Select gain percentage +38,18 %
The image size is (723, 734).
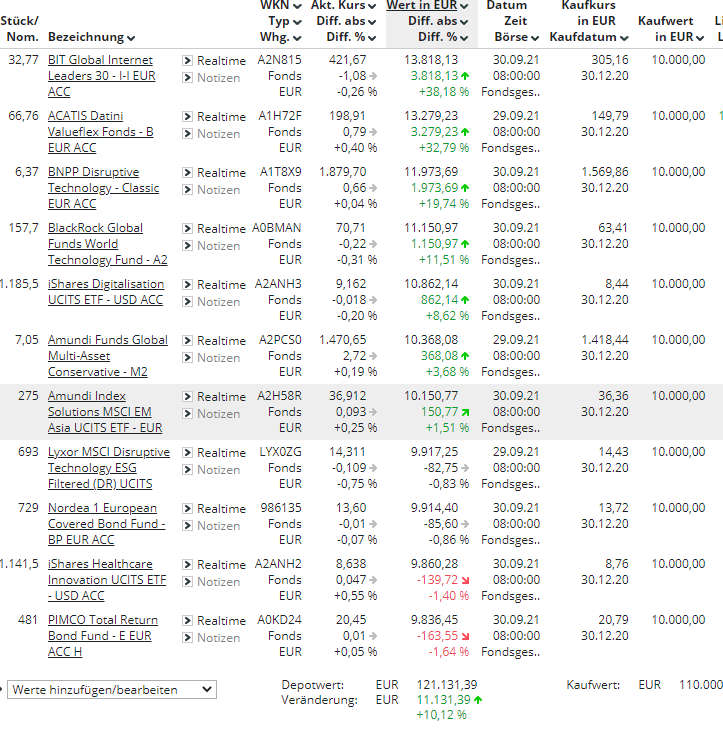444,92
